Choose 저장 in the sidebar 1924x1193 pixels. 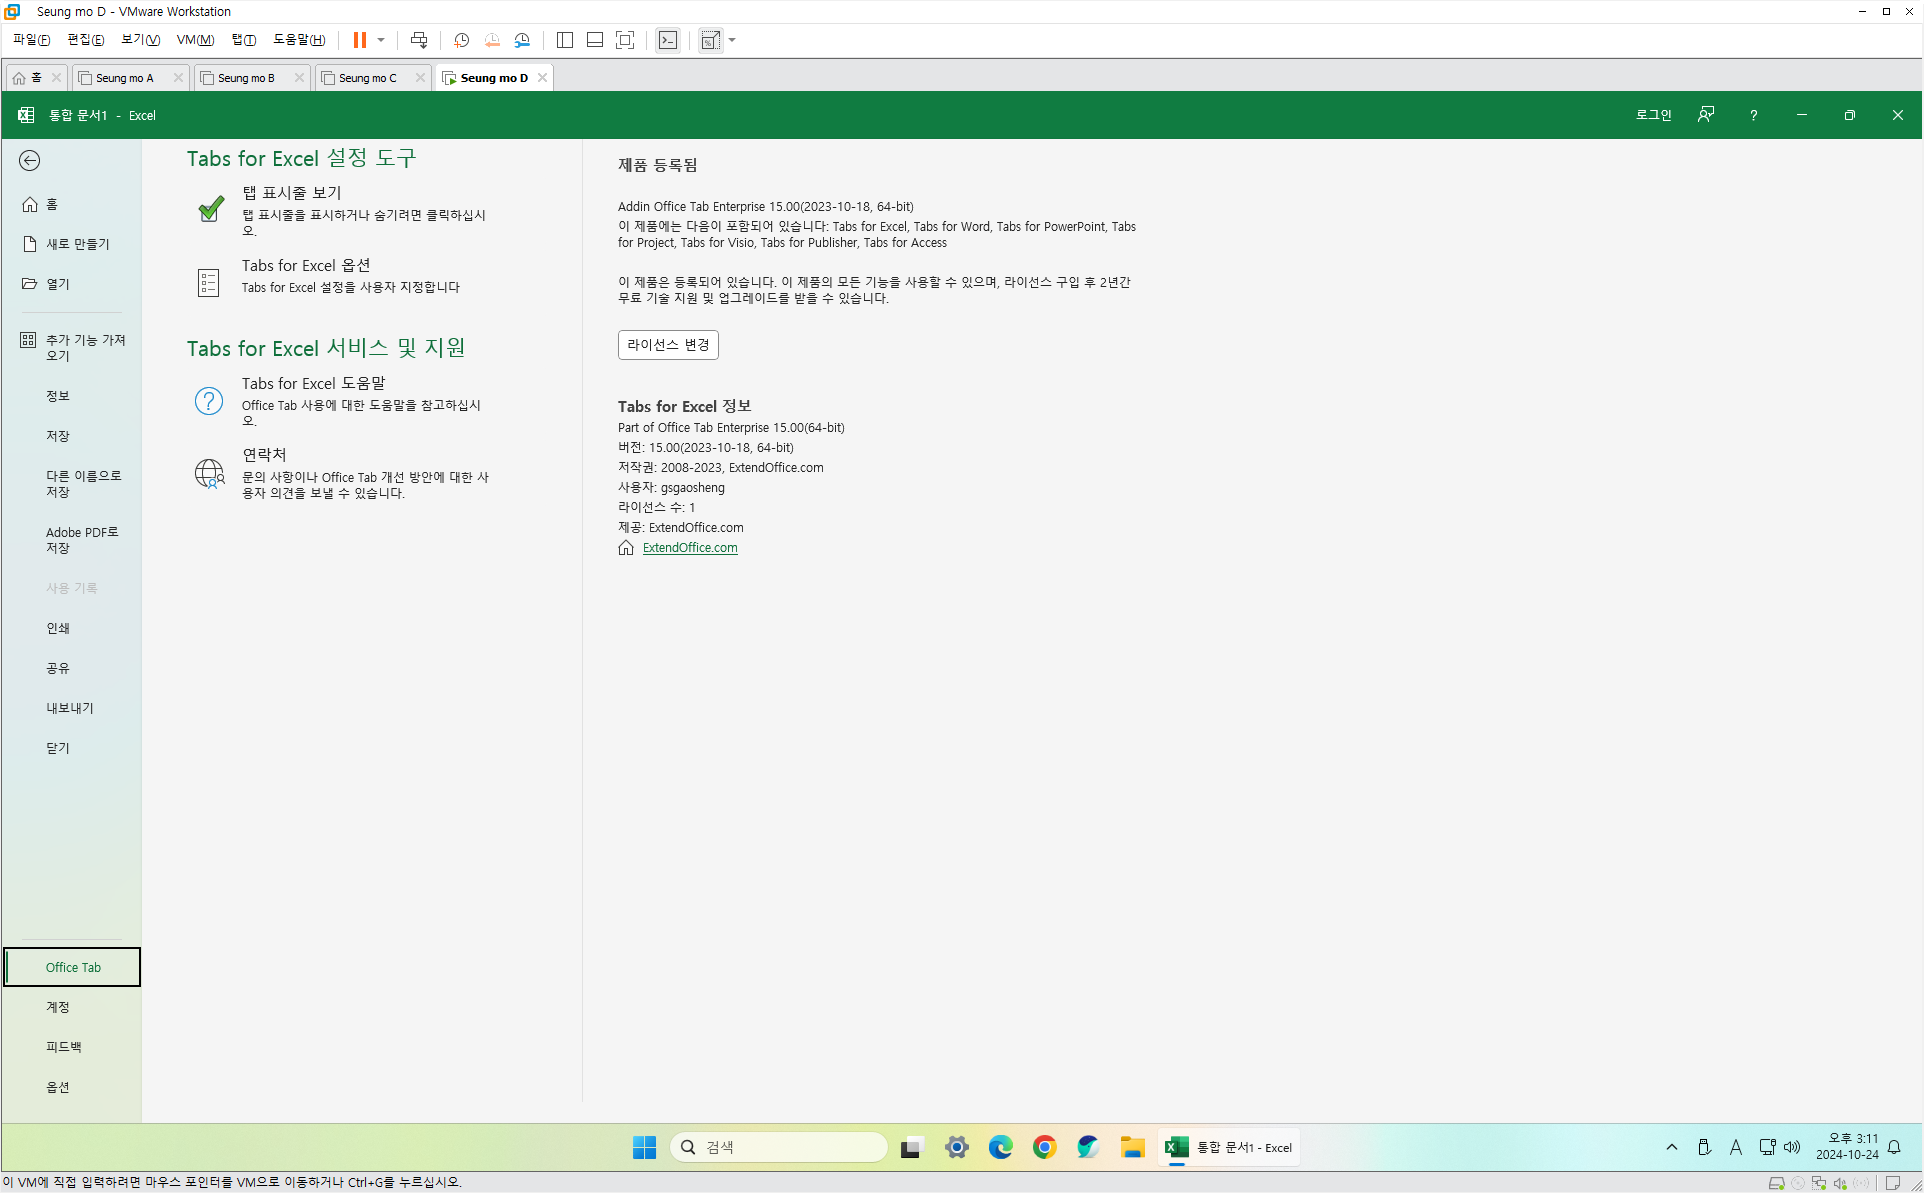[71, 436]
